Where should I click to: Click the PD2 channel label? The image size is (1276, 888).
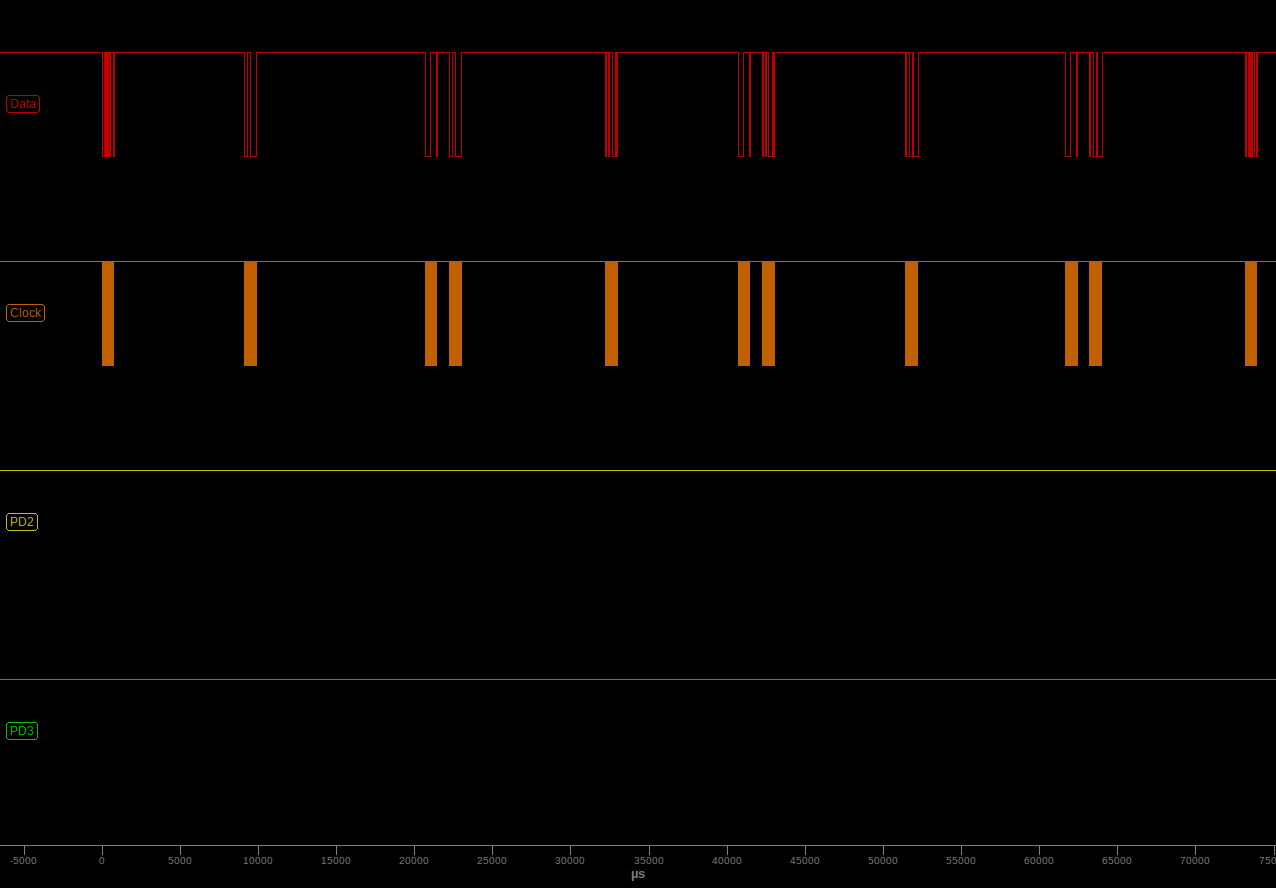(22, 522)
